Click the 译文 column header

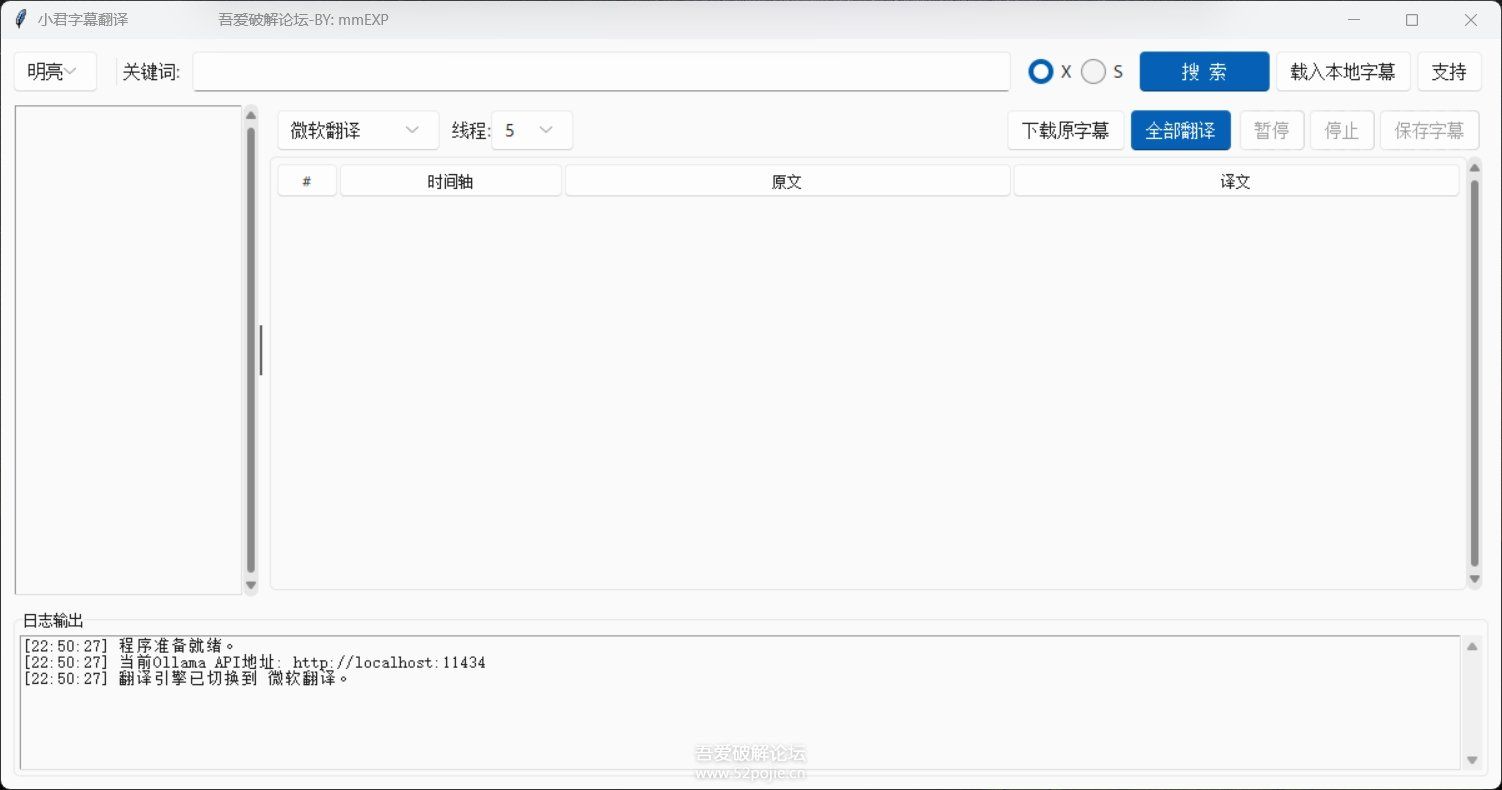[x=1236, y=181]
